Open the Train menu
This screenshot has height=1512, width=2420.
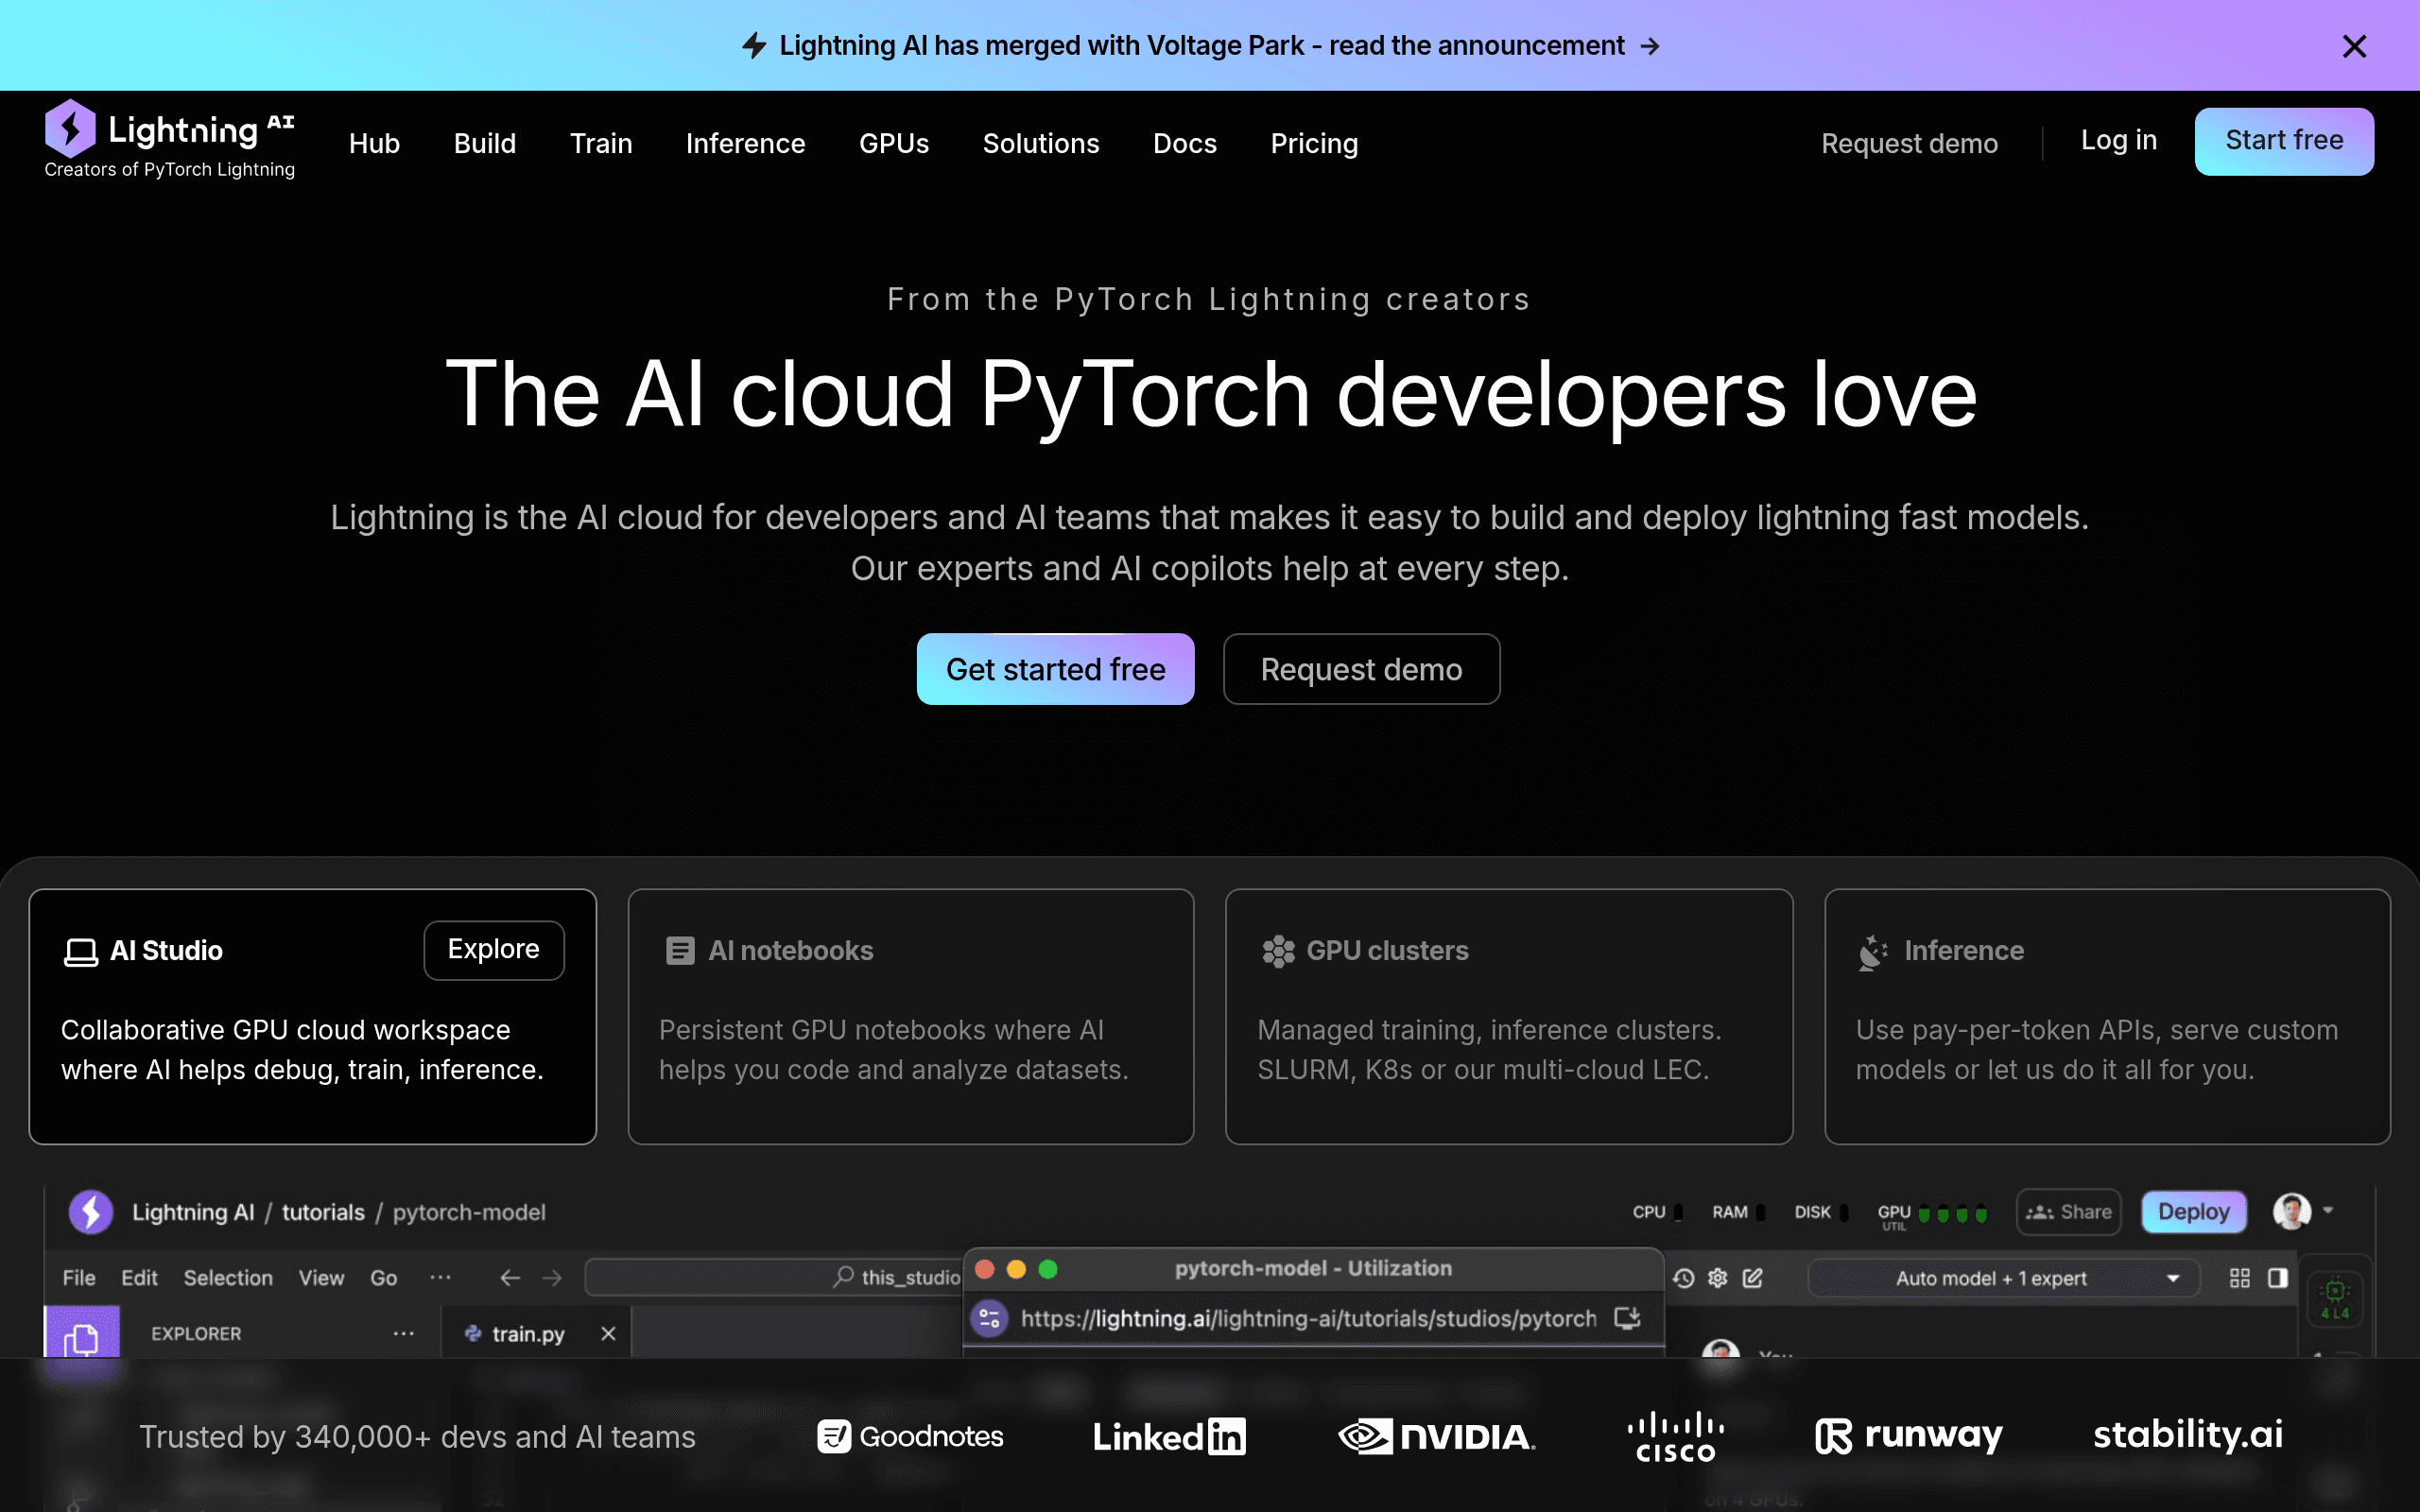click(601, 143)
